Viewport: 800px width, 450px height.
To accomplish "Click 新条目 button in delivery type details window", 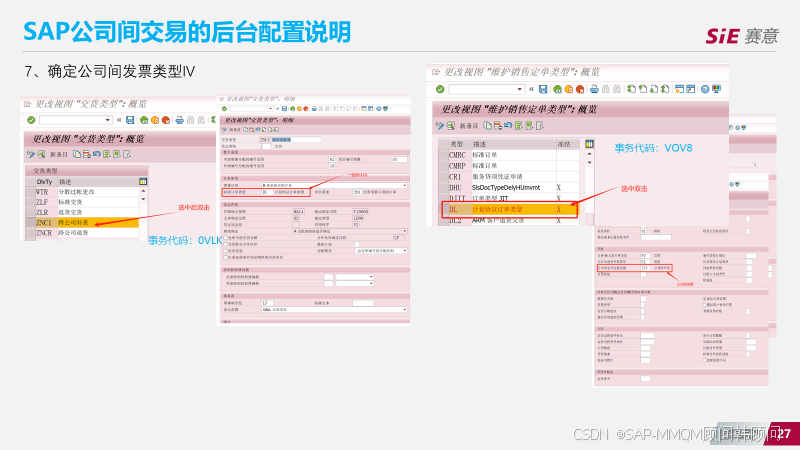I will 235,130.
